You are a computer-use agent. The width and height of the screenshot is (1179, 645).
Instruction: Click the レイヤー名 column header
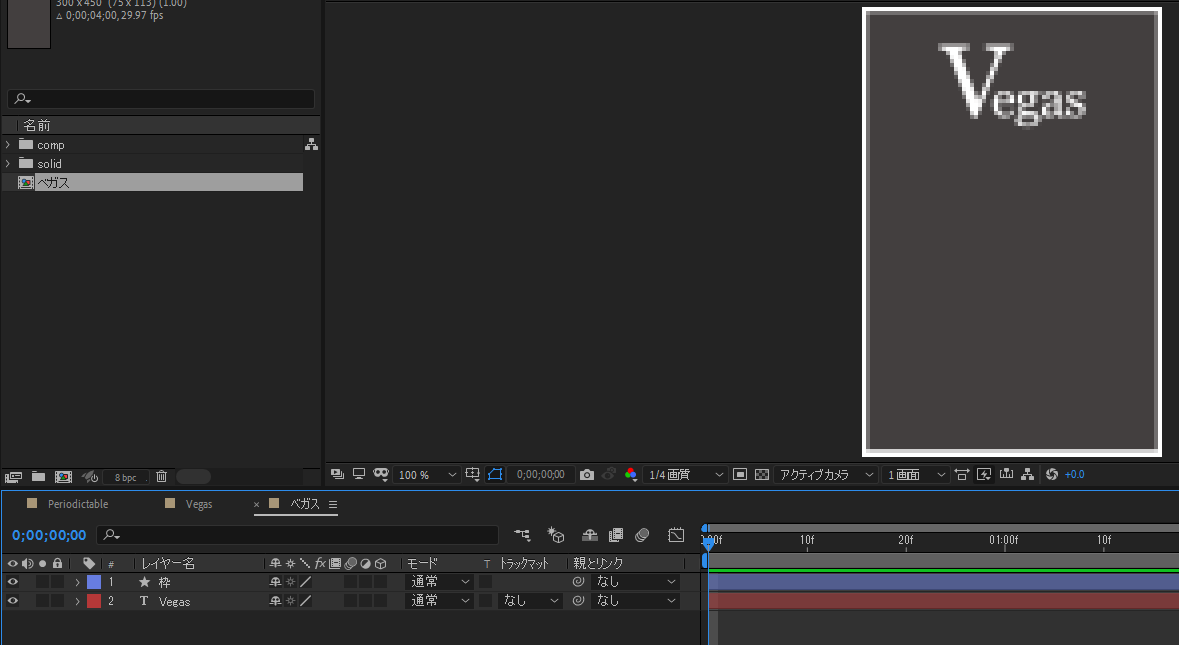coord(168,563)
